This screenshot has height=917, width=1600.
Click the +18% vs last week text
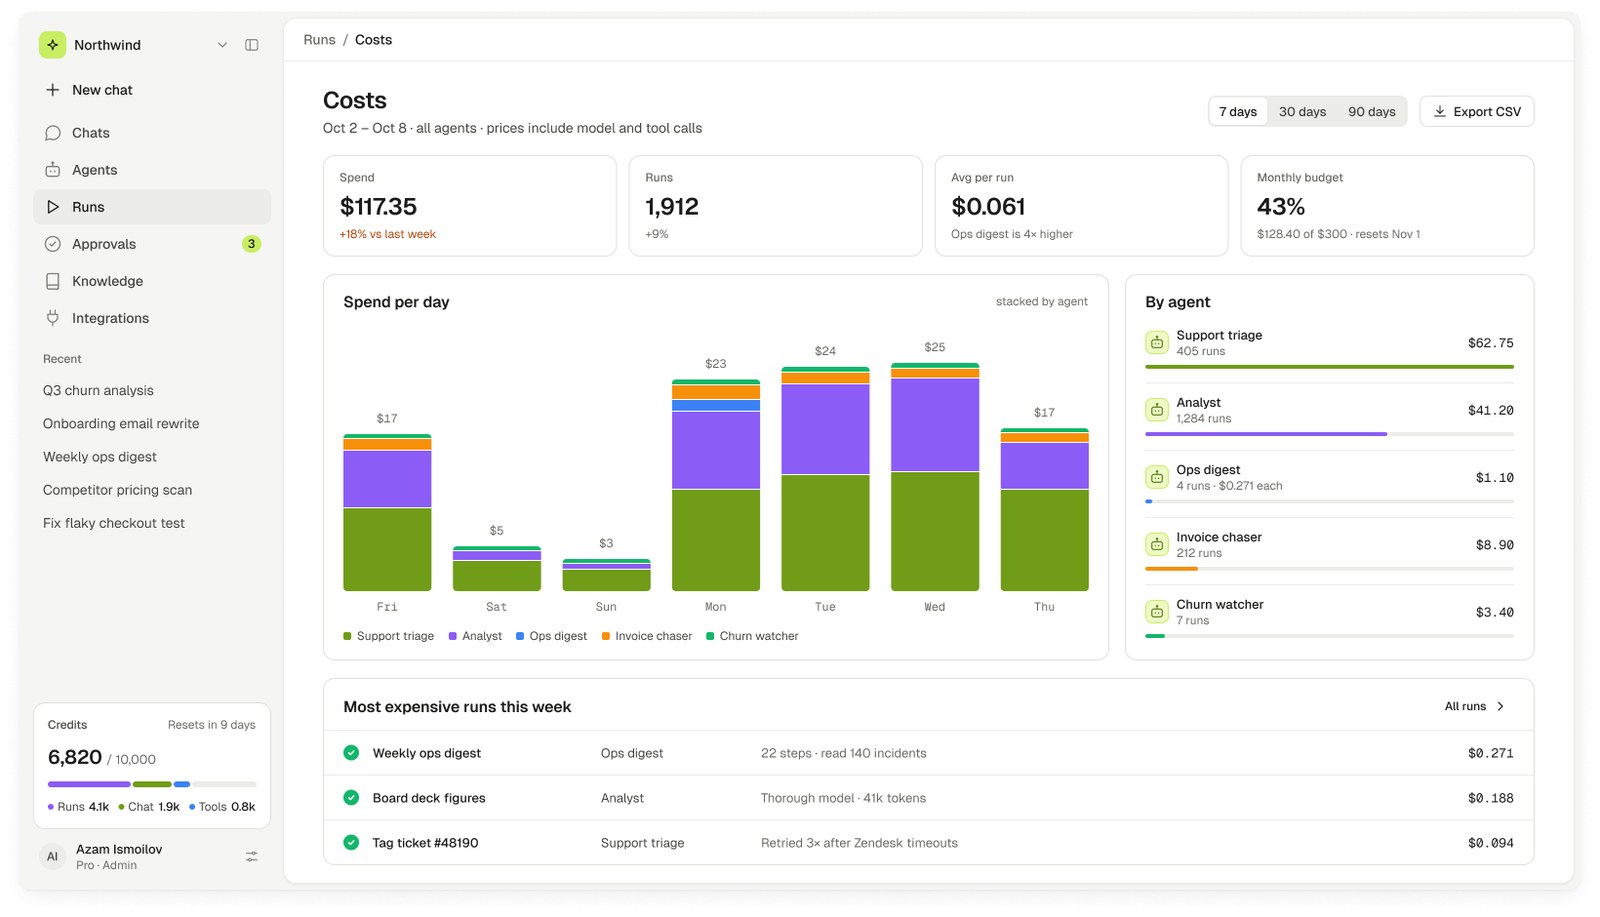click(387, 235)
